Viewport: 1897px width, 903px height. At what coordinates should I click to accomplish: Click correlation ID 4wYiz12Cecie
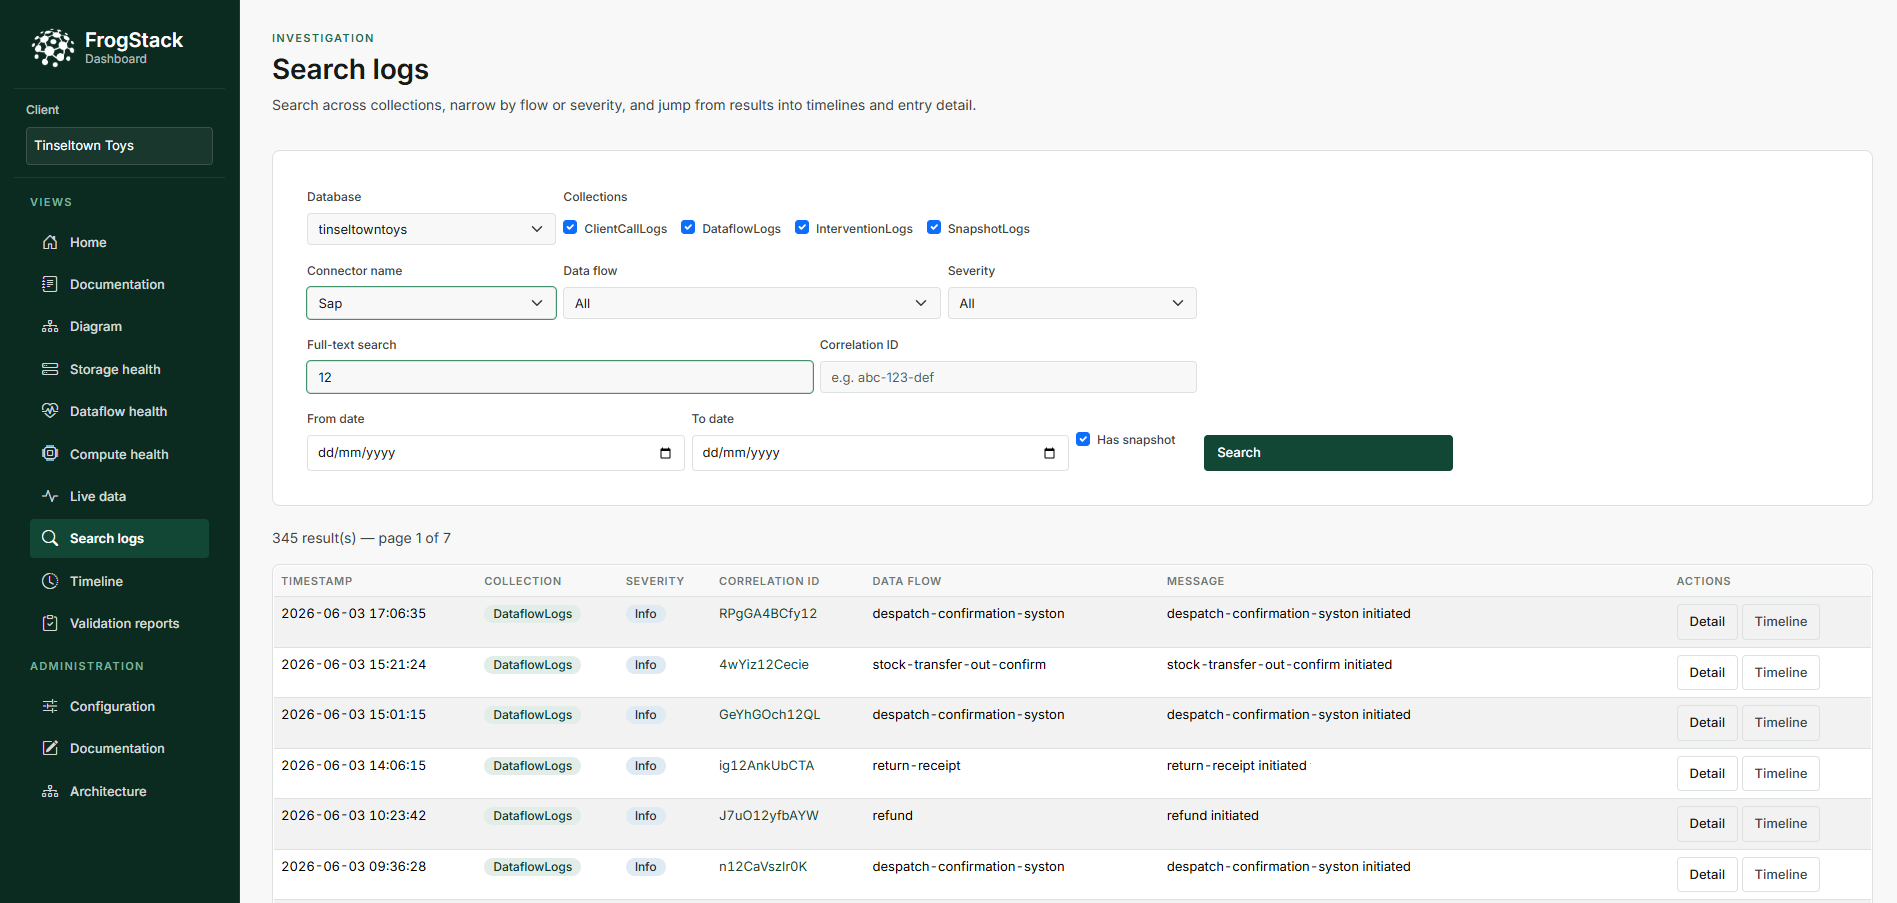coord(764,665)
